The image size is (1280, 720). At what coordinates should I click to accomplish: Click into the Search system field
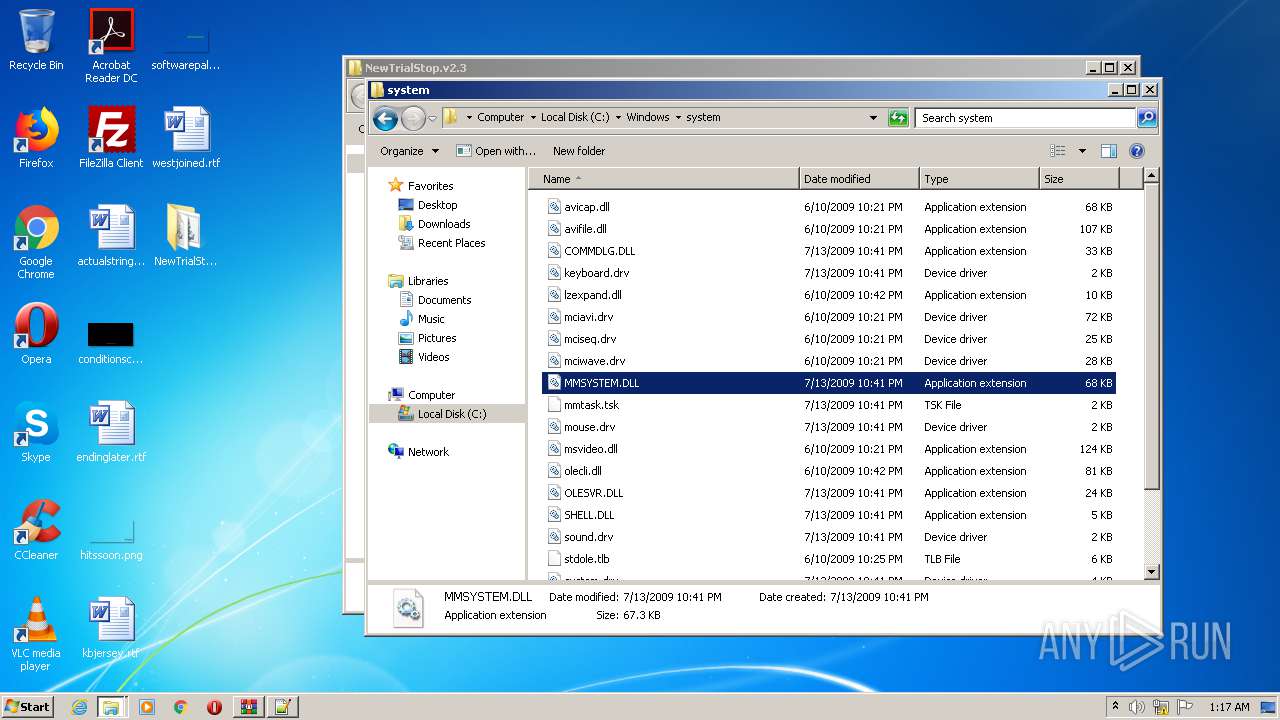click(x=1026, y=118)
